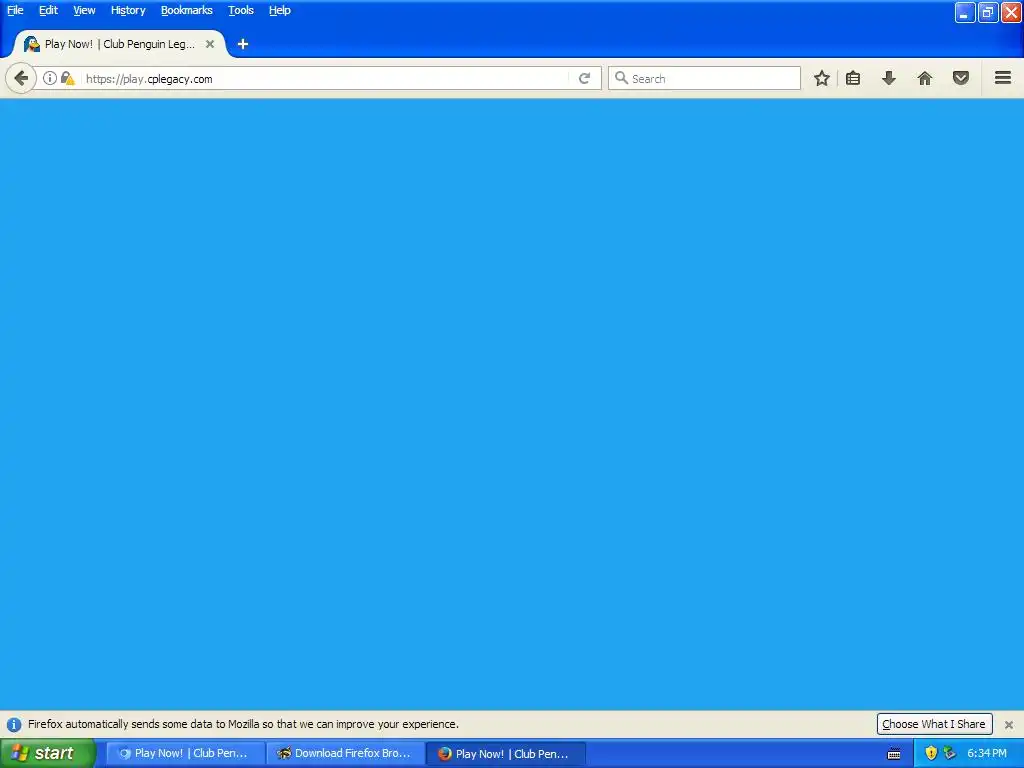Viewport: 1024px width, 768px height.
Task: Click the security shield tray icon
Action: point(931,753)
